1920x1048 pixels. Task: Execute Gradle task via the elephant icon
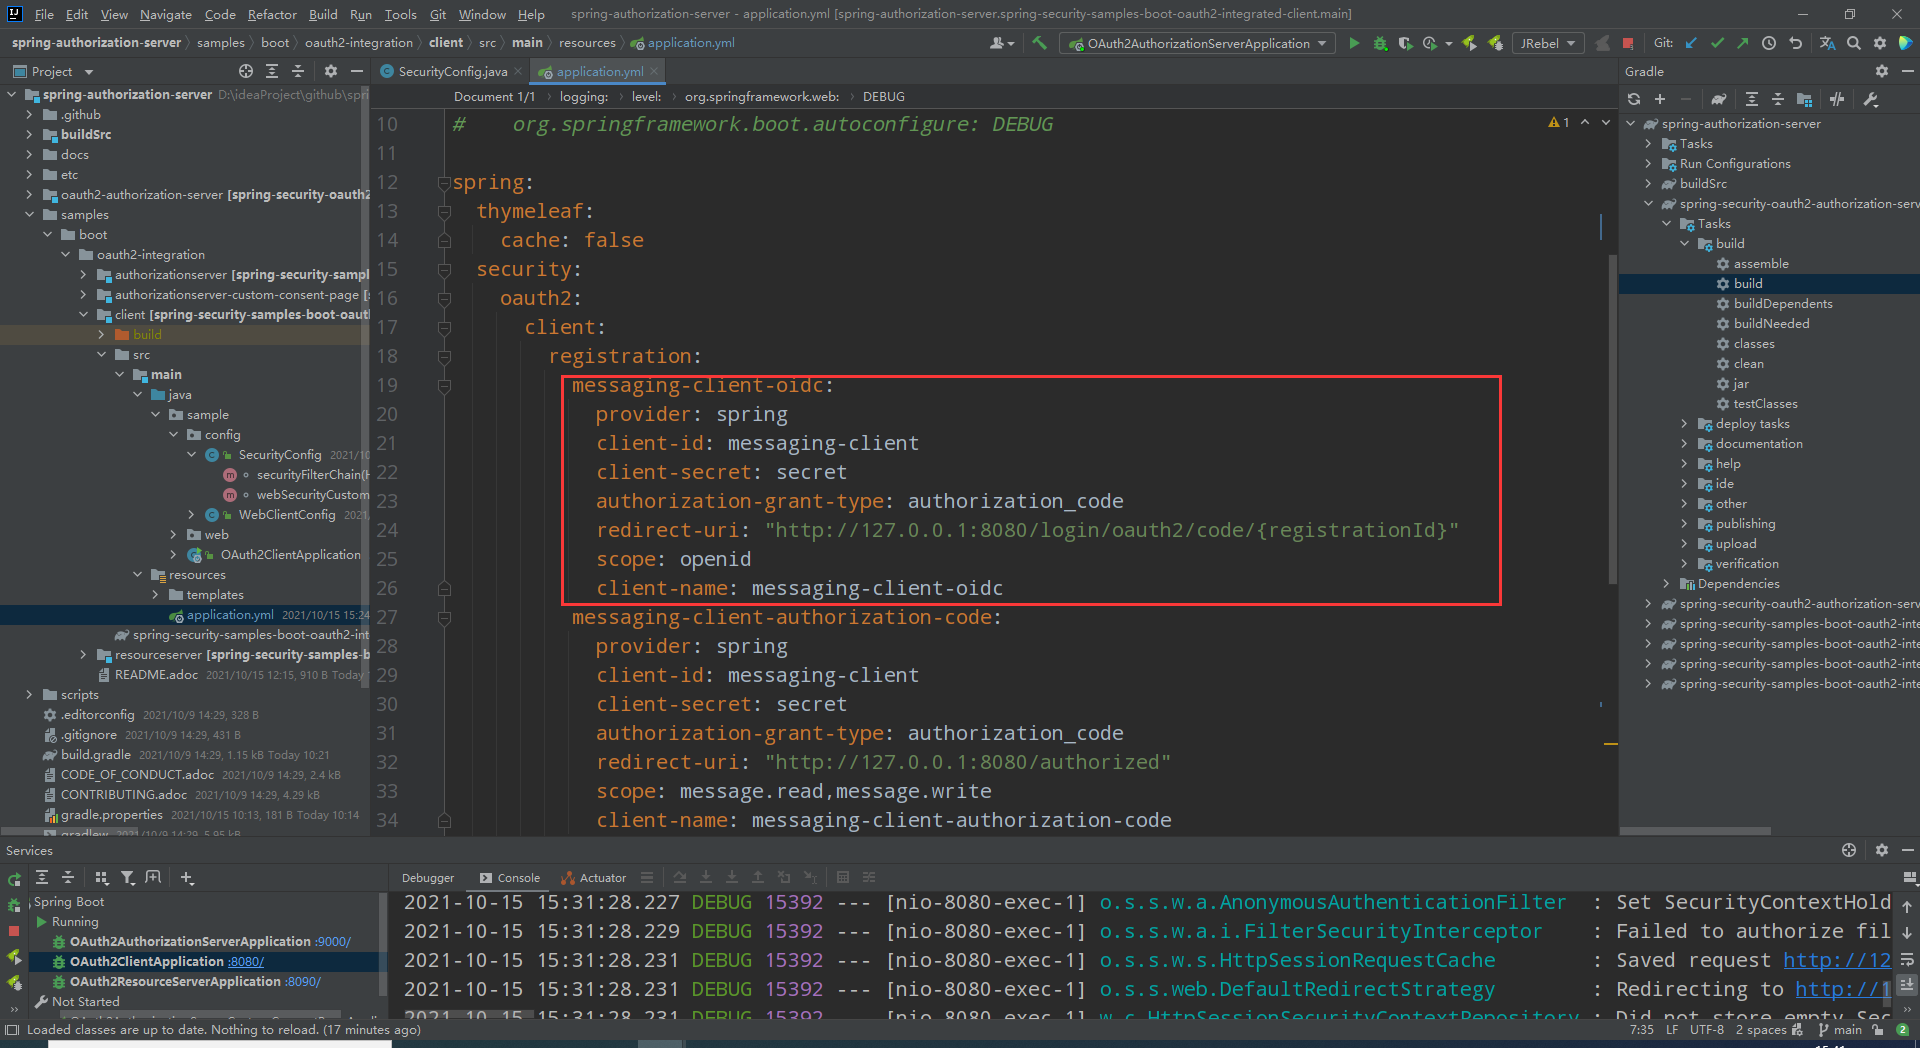[1719, 99]
